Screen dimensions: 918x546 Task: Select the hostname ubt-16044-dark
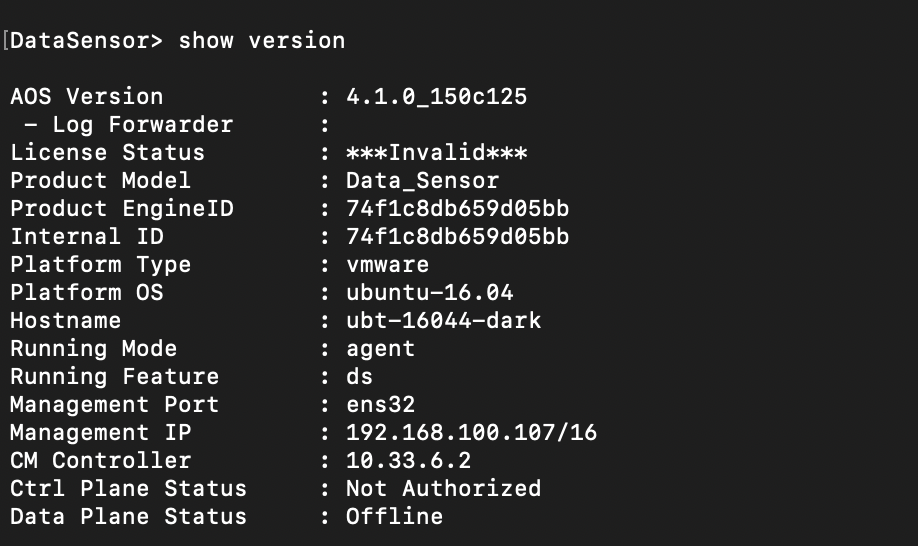coord(443,321)
